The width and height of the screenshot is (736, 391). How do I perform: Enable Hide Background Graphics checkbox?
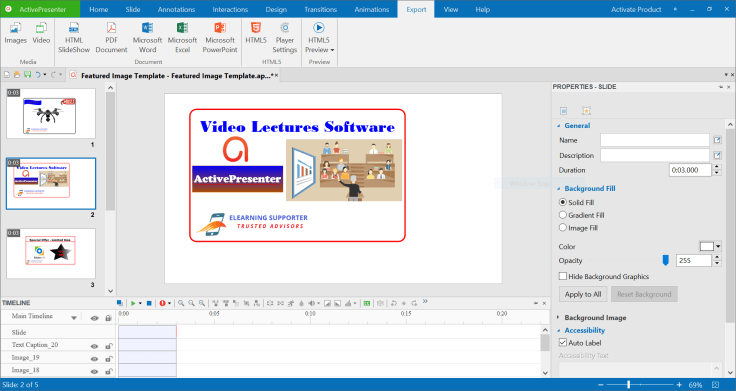pos(563,276)
